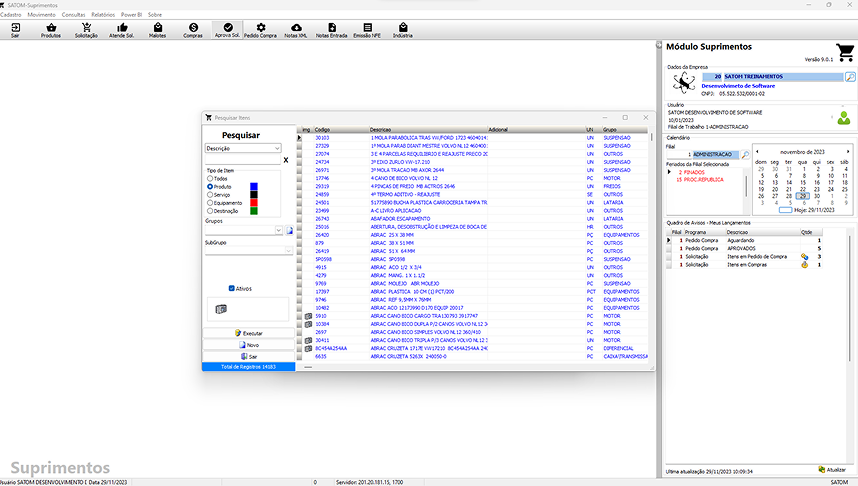
Task: Uncheck the Ativos checkbox
Action: click(x=232, y=288)
